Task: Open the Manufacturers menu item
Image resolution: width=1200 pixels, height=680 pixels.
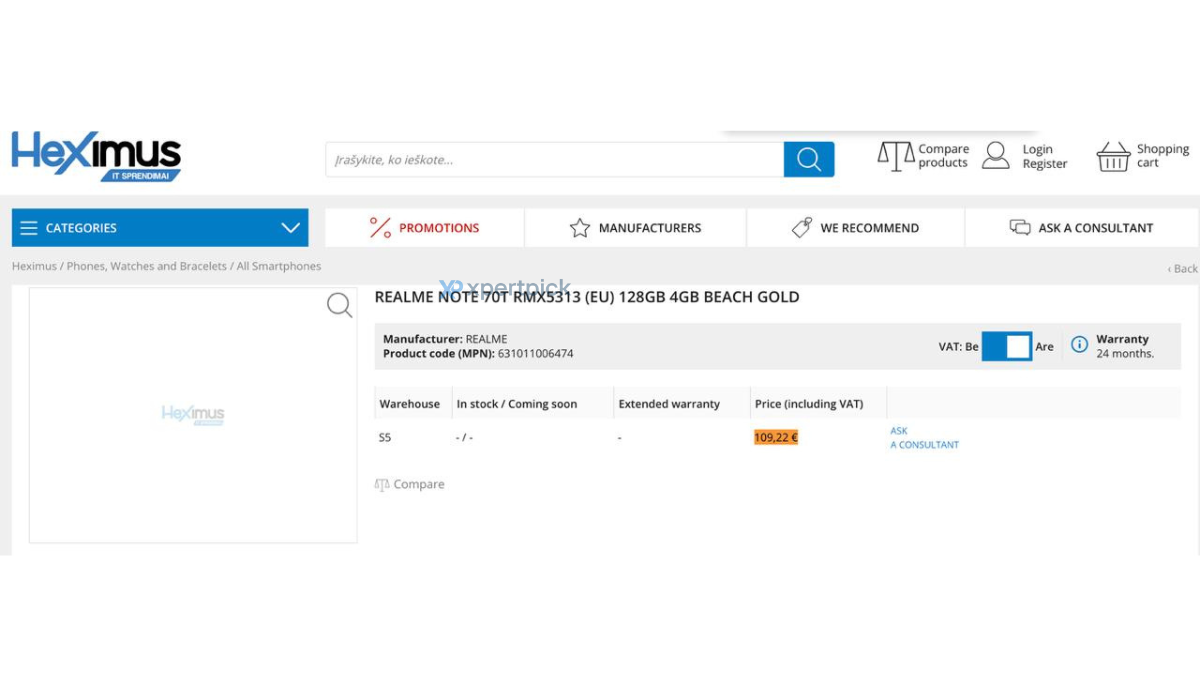Action: point(636,228)
